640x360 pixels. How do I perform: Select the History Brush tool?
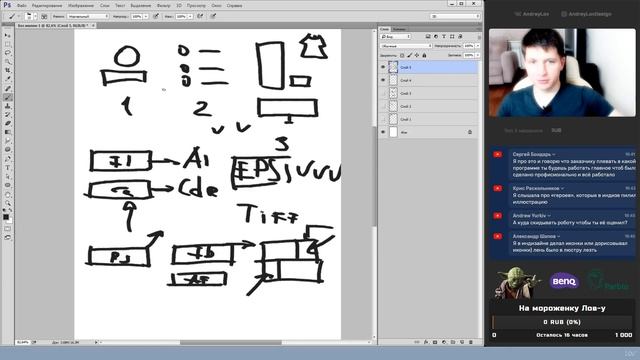click(7, 115)
